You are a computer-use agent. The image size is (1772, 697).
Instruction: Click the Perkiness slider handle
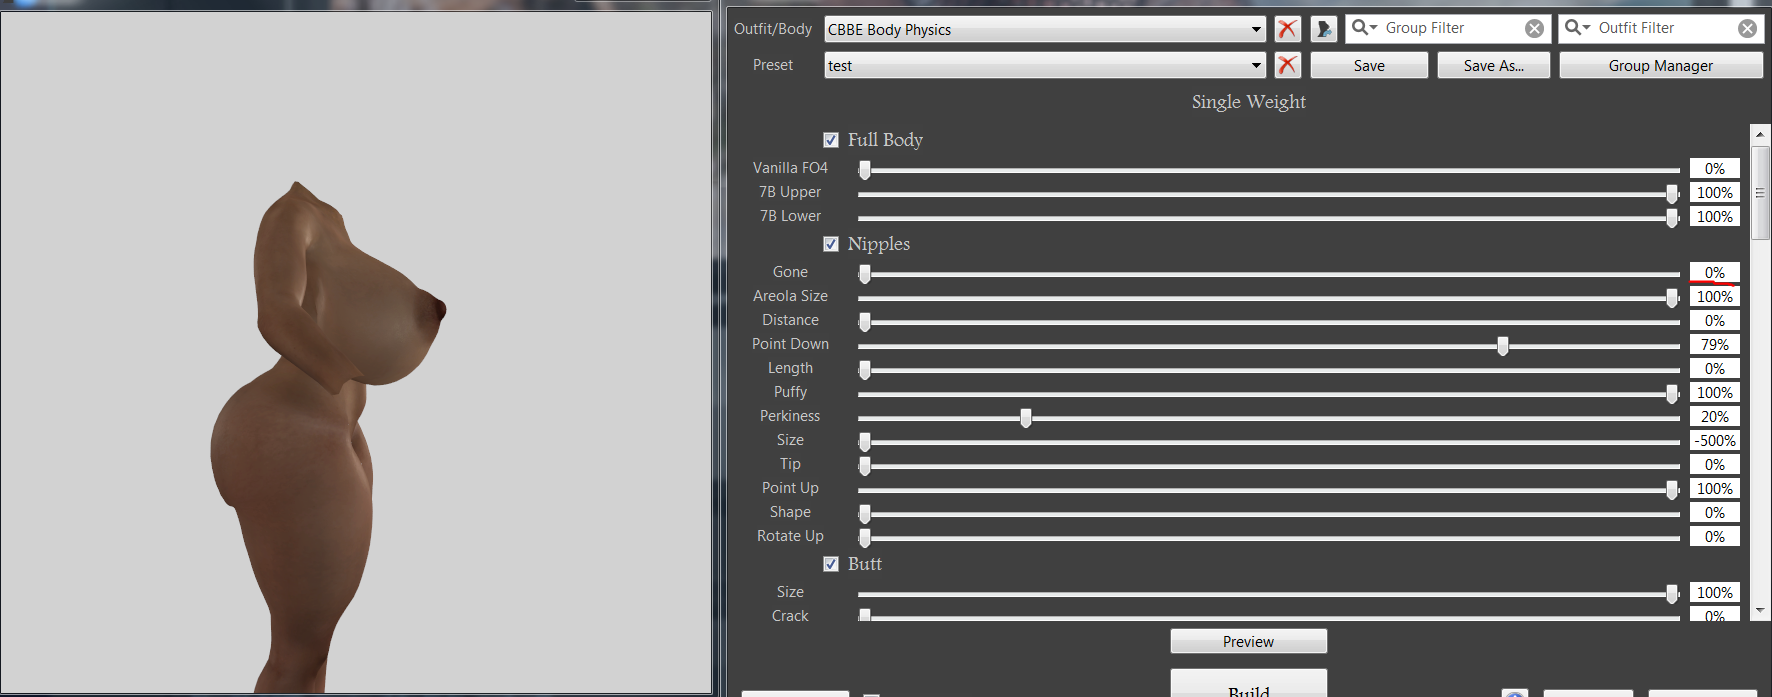click(1025, 418)
